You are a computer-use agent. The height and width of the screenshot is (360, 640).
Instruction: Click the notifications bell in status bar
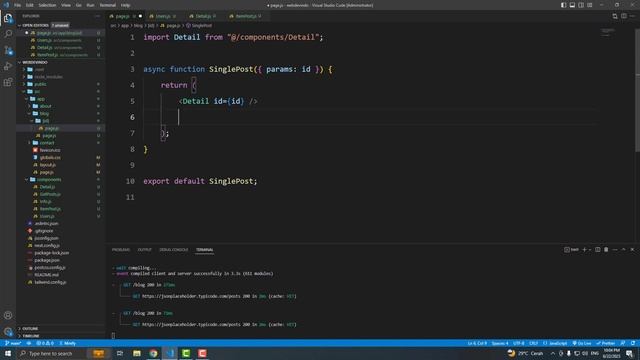click(633, 343)
